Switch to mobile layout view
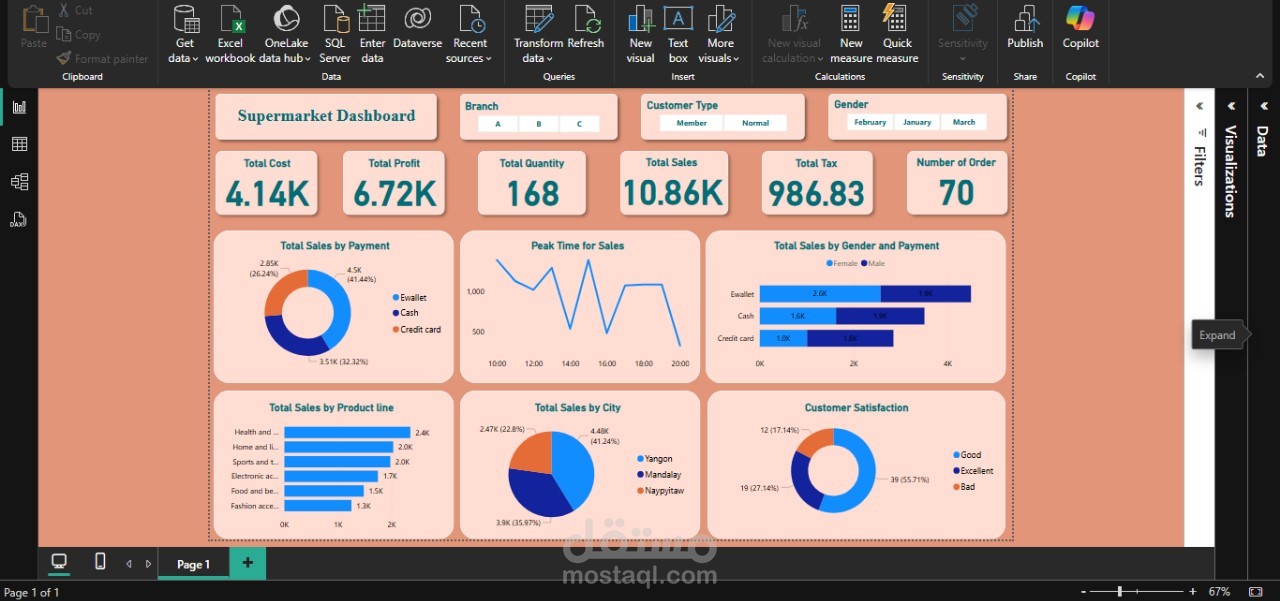The image size is (1280, 601). click(x=100, y=562)
